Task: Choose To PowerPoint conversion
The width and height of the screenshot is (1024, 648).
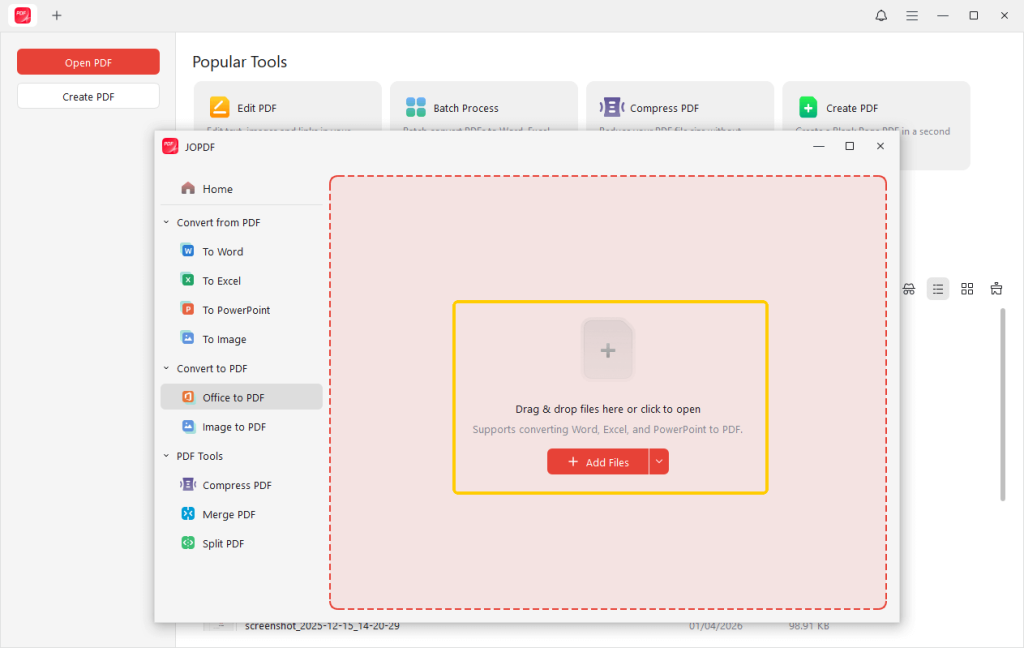Action: tap(235, 310)
